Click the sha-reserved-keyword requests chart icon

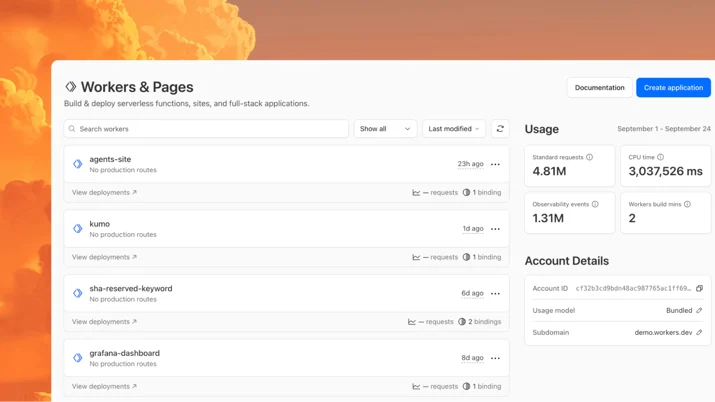pyautogui.click(x=412, y=322)
